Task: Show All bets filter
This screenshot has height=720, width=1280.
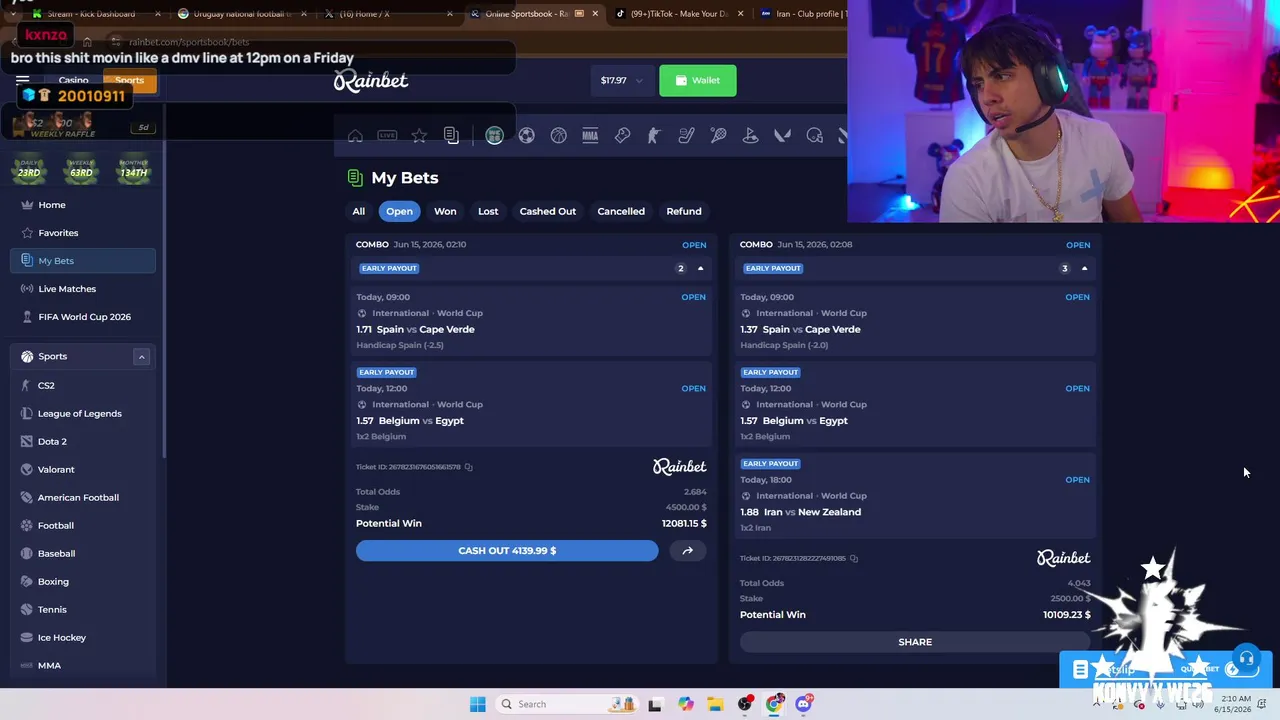Action: click(x=358, y=211)
